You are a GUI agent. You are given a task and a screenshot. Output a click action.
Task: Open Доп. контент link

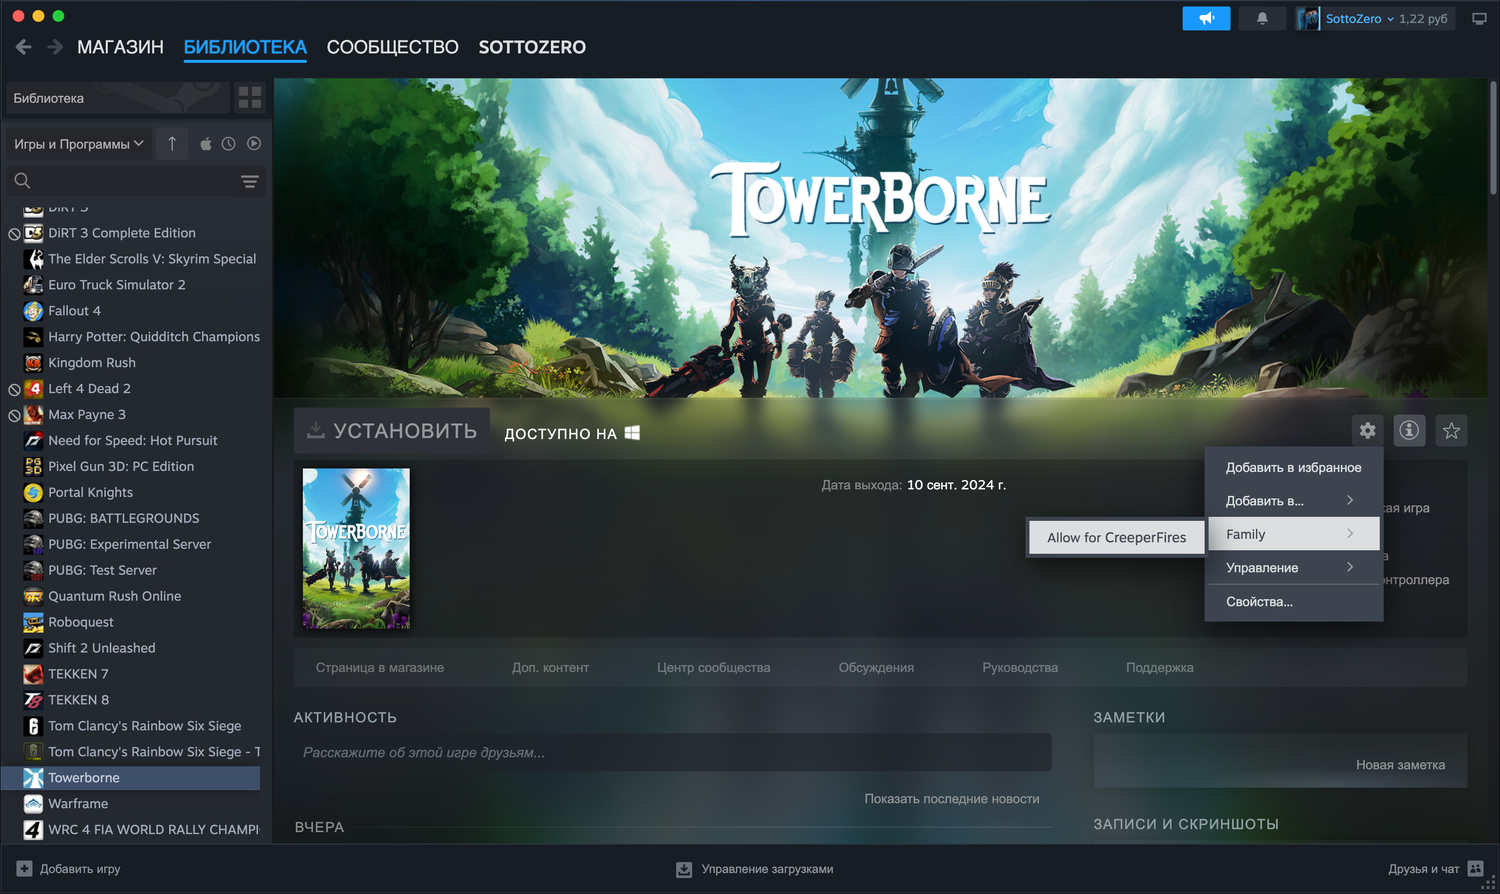(x=551, y=668)
